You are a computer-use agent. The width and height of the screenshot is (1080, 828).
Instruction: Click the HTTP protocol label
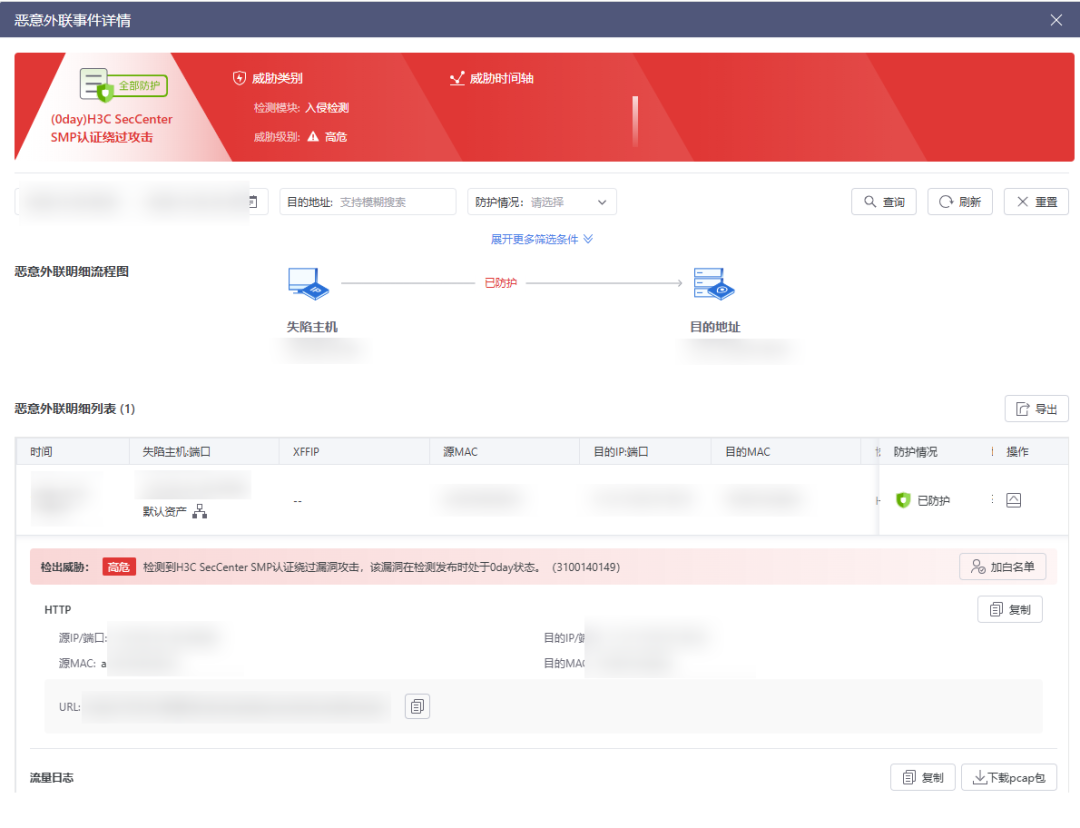pos(58,610)
